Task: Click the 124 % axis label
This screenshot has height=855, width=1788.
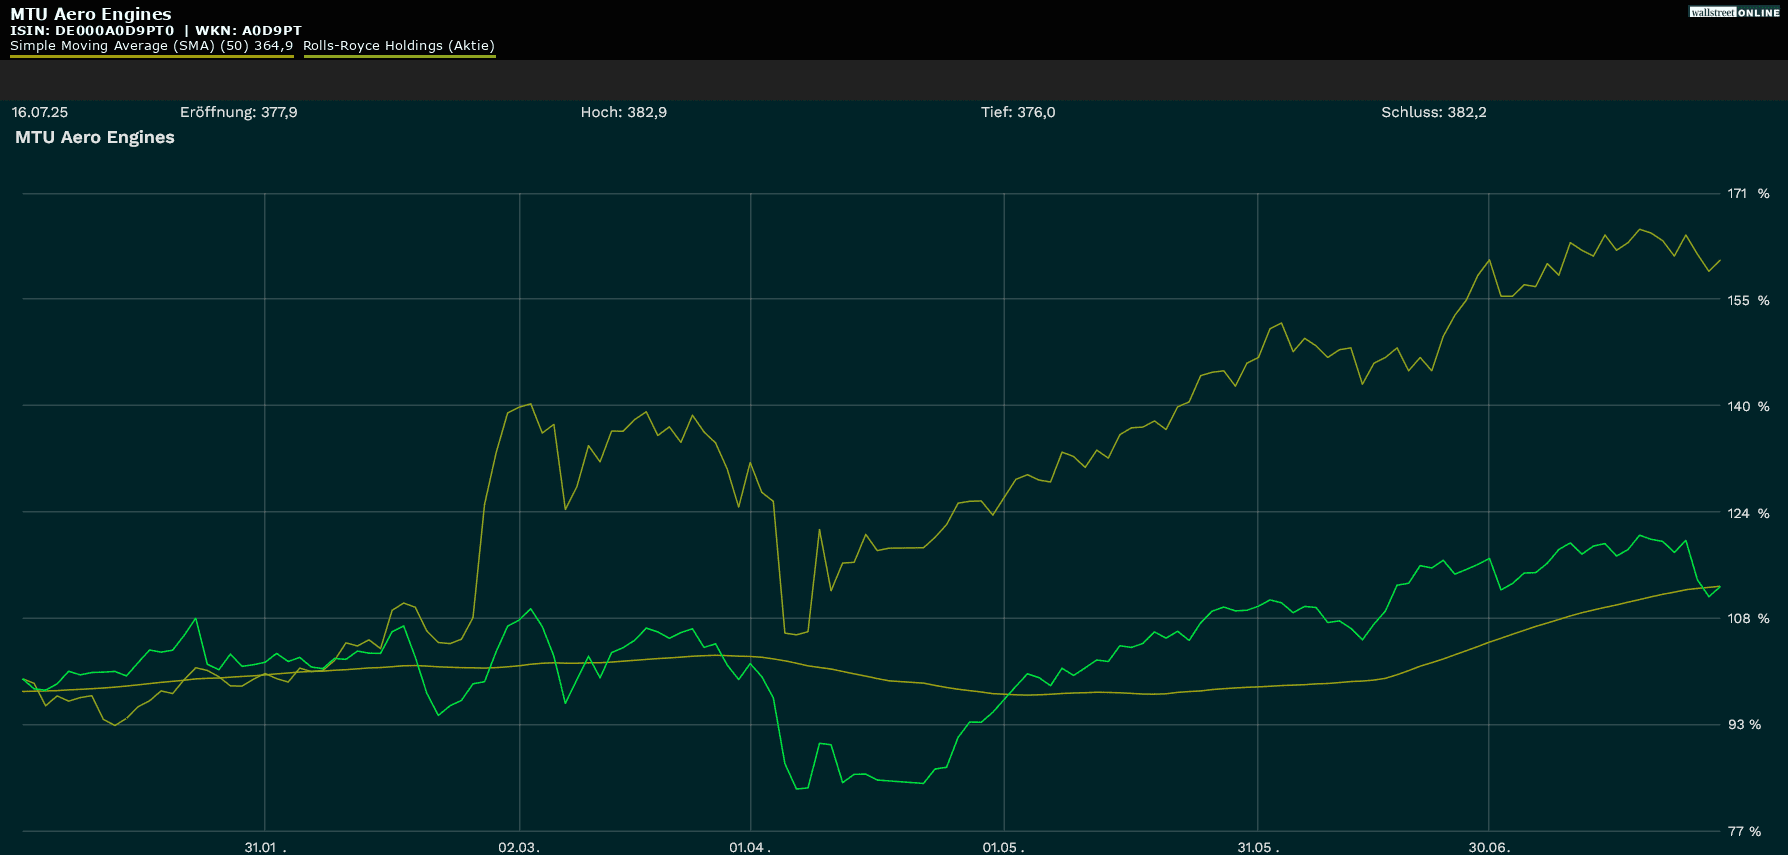Action: point(1748,513)
